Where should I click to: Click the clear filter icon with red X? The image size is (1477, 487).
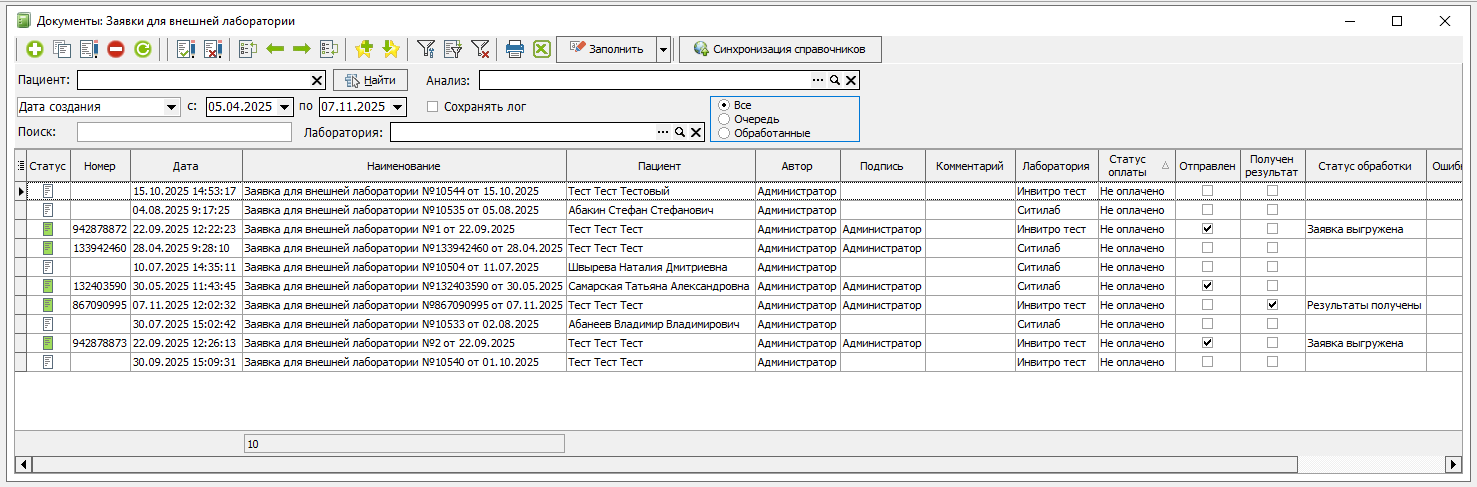(x=480, y=49)
